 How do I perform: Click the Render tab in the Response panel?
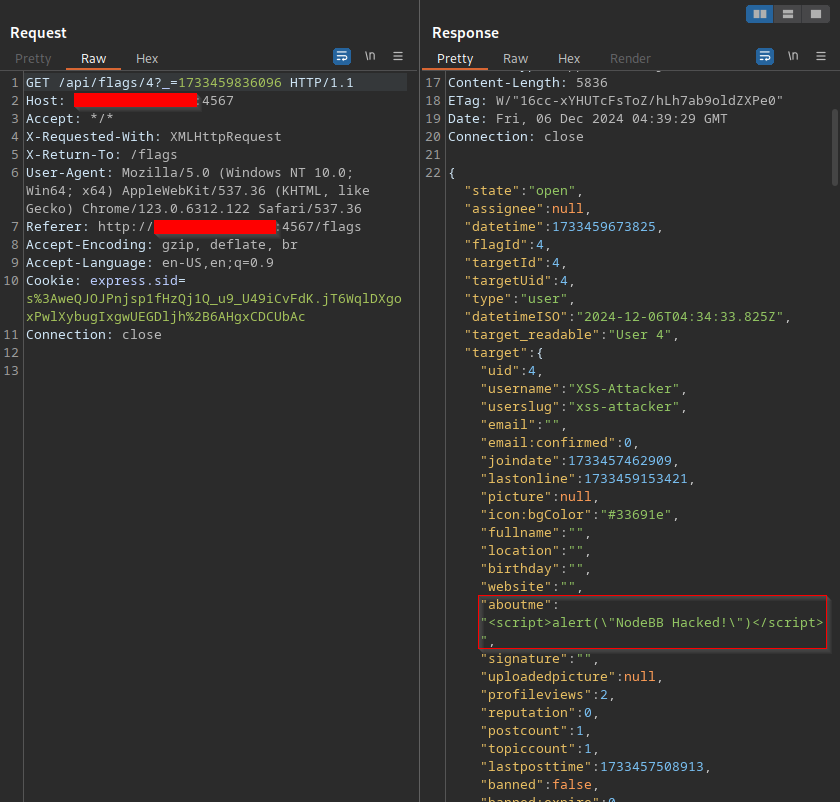(x=630, y=59)
